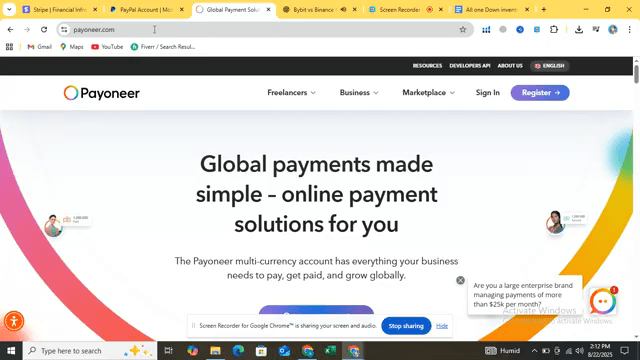
Task: Open the accessibility widget icon
Action: tap(14, 321)
